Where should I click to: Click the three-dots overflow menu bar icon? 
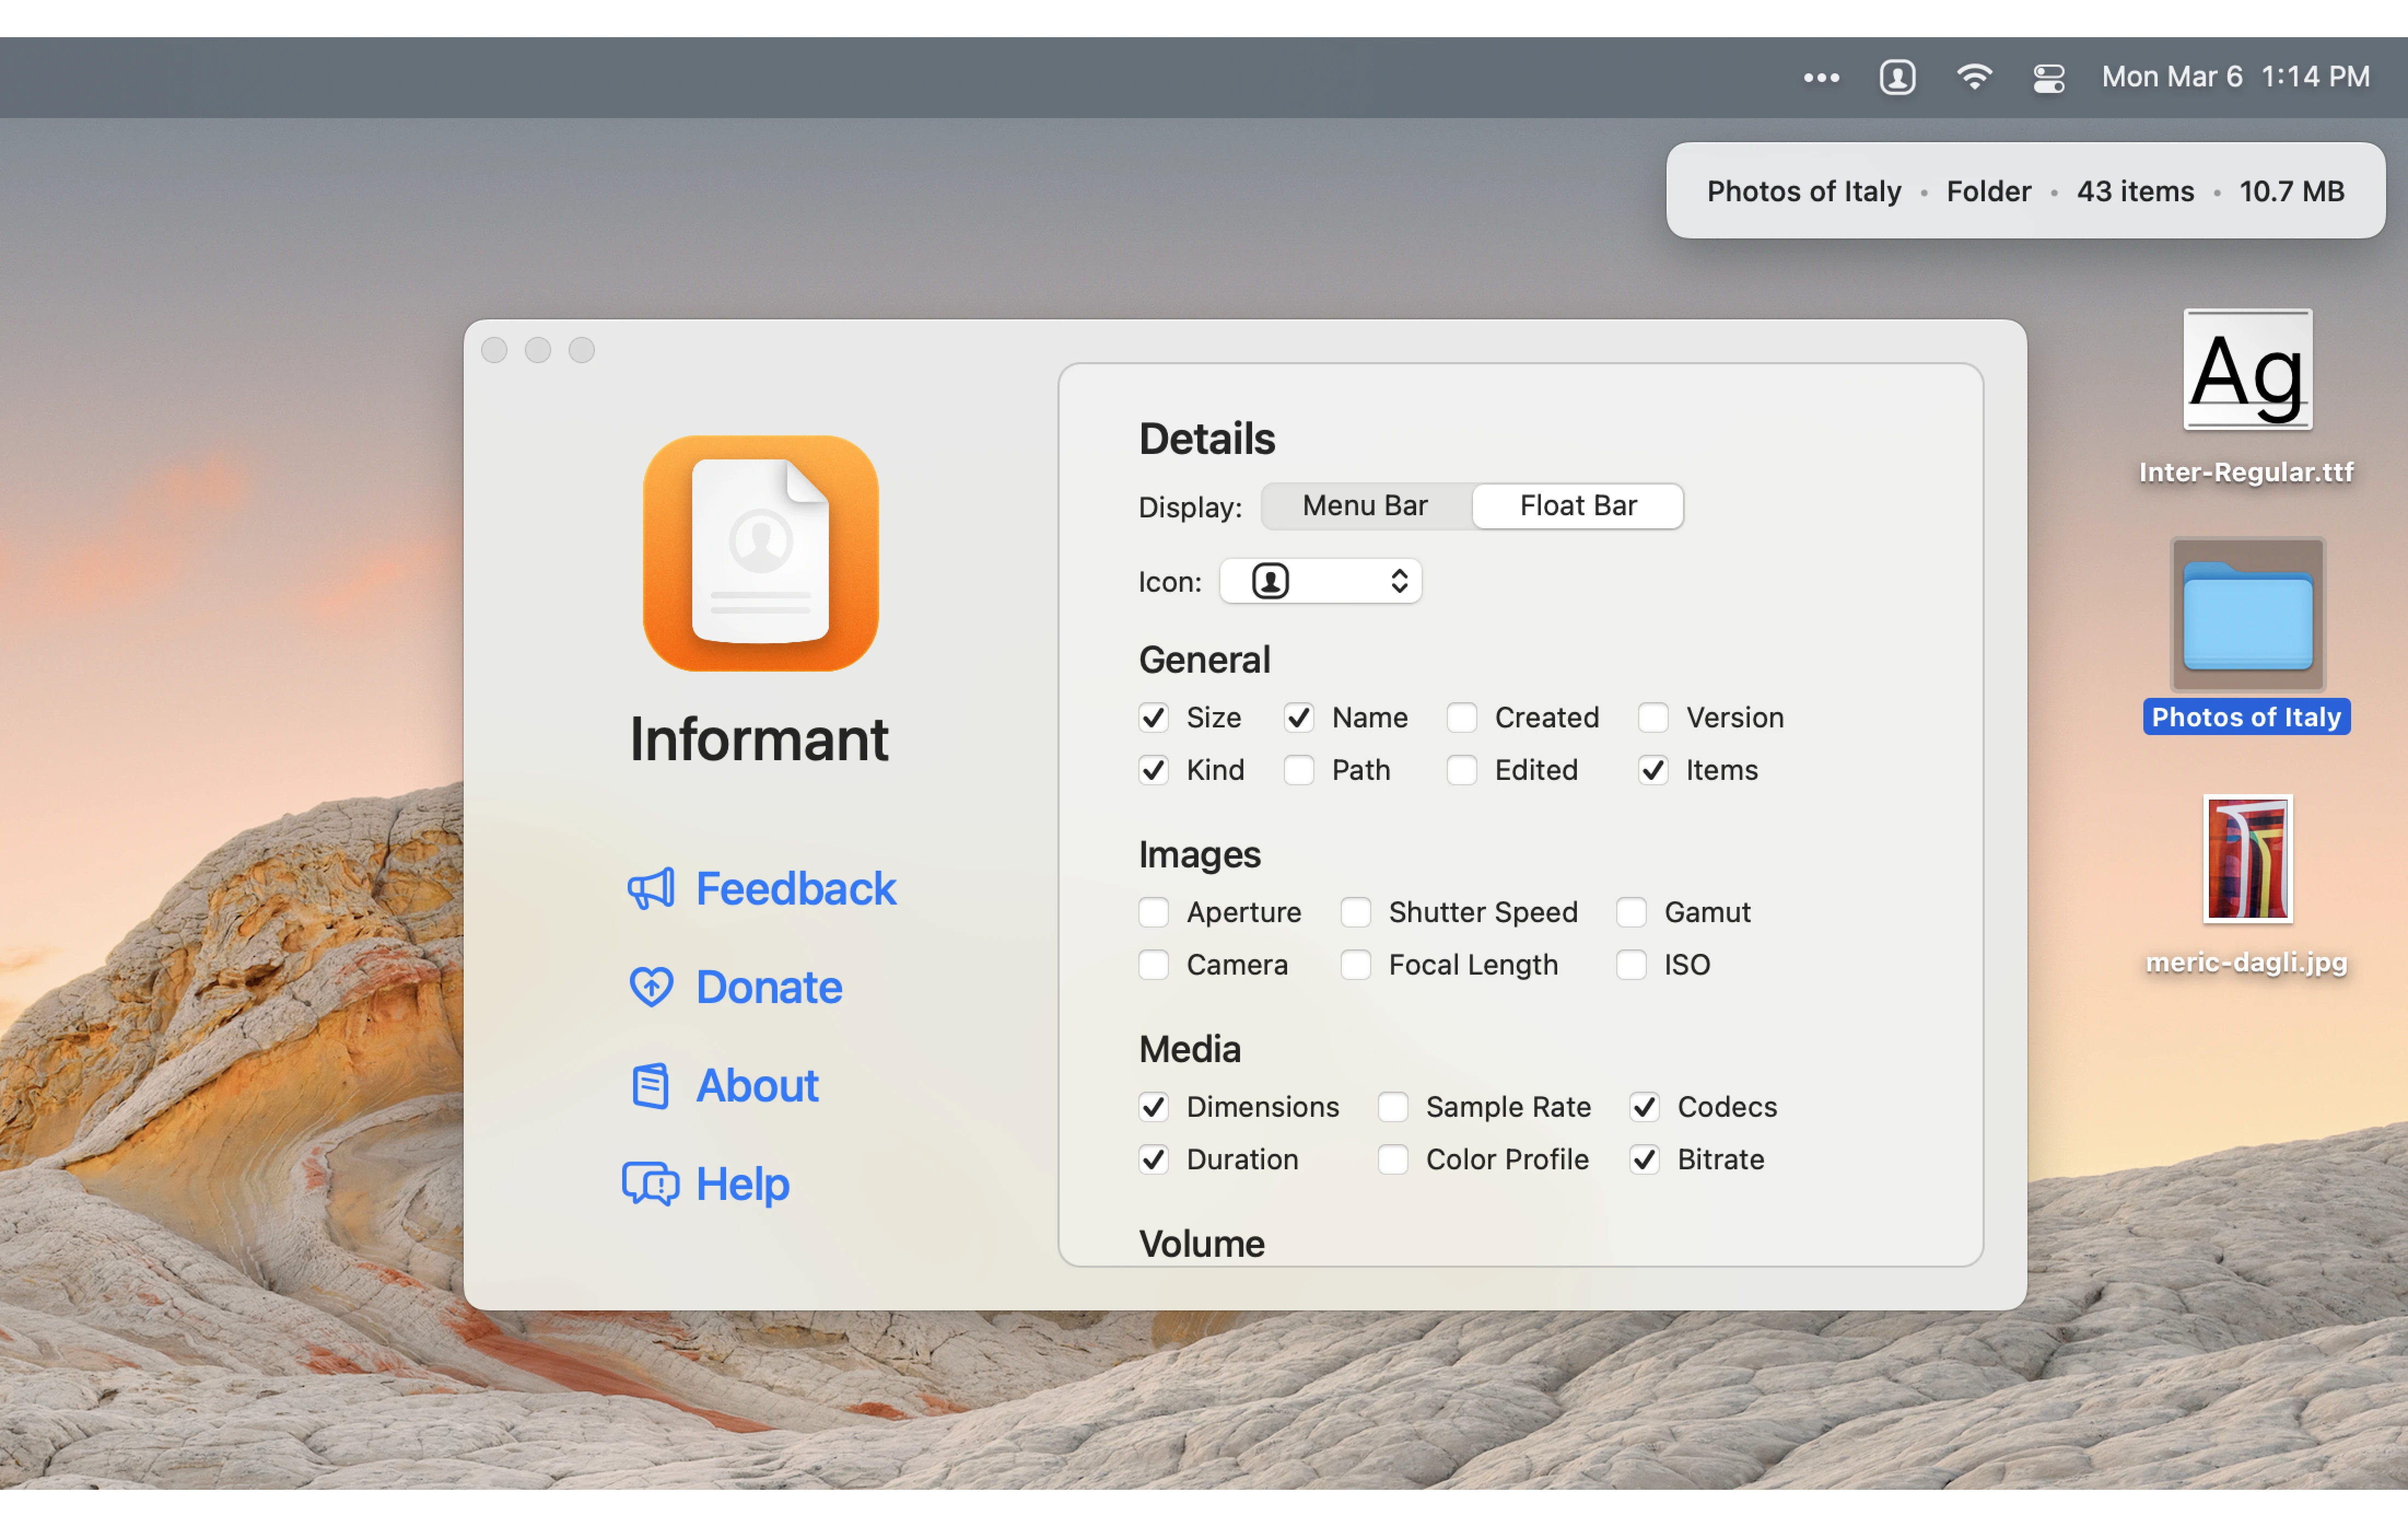click(1821, 77)
